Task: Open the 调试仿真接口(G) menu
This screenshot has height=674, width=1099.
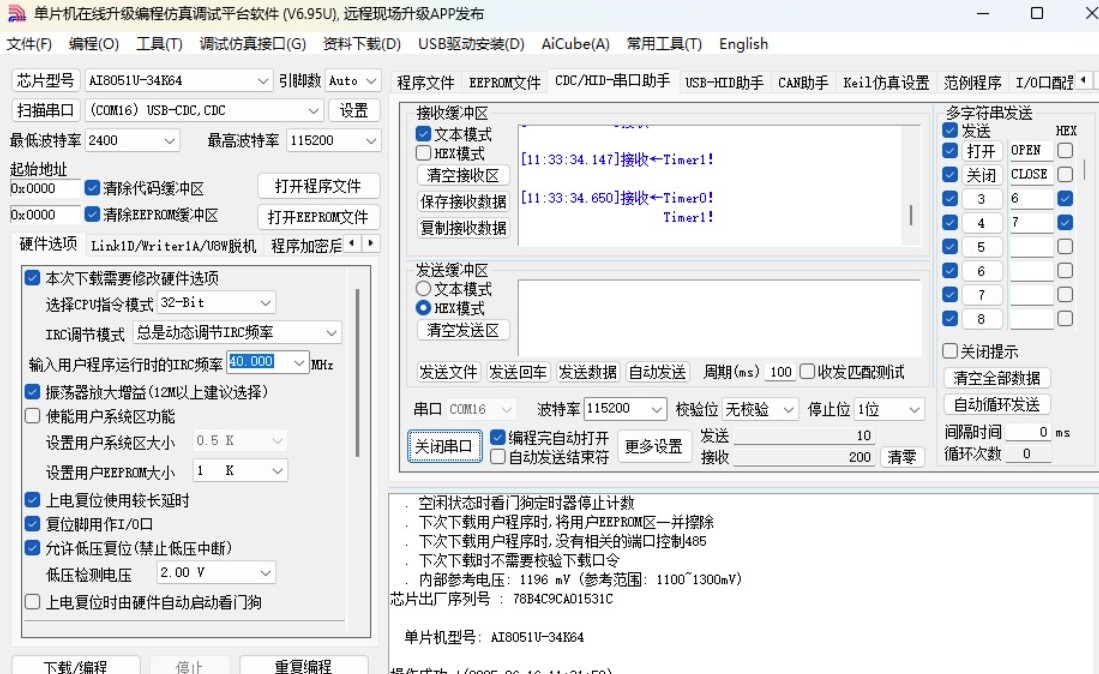Action: (253, 43)
